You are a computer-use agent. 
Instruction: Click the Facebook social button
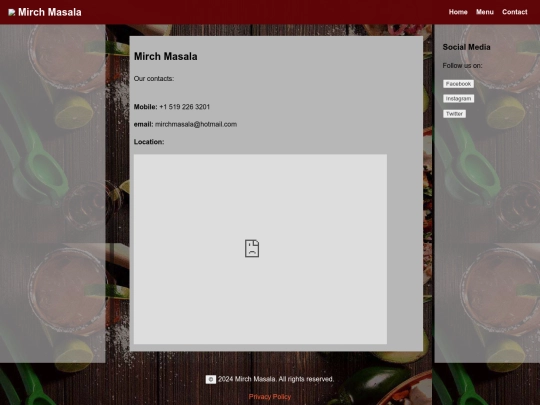pos(458,84)
